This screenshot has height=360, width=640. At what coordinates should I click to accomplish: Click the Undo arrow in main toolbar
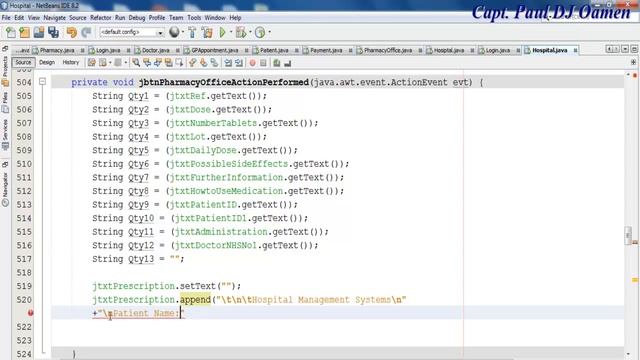pyautogui.click(x=72, y=32)
